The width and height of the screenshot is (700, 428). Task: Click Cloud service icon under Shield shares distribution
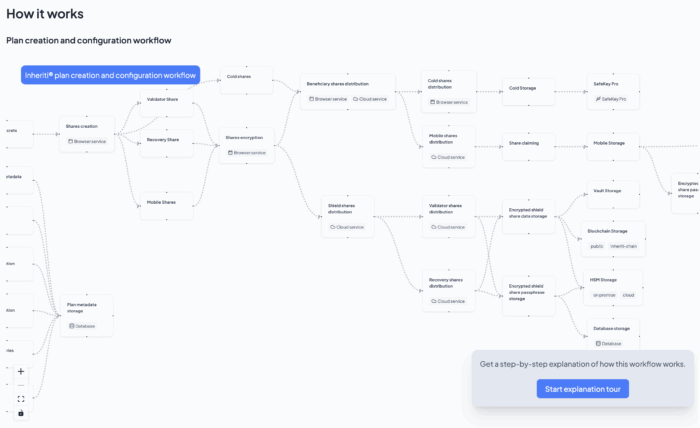(x=328, y=227)
